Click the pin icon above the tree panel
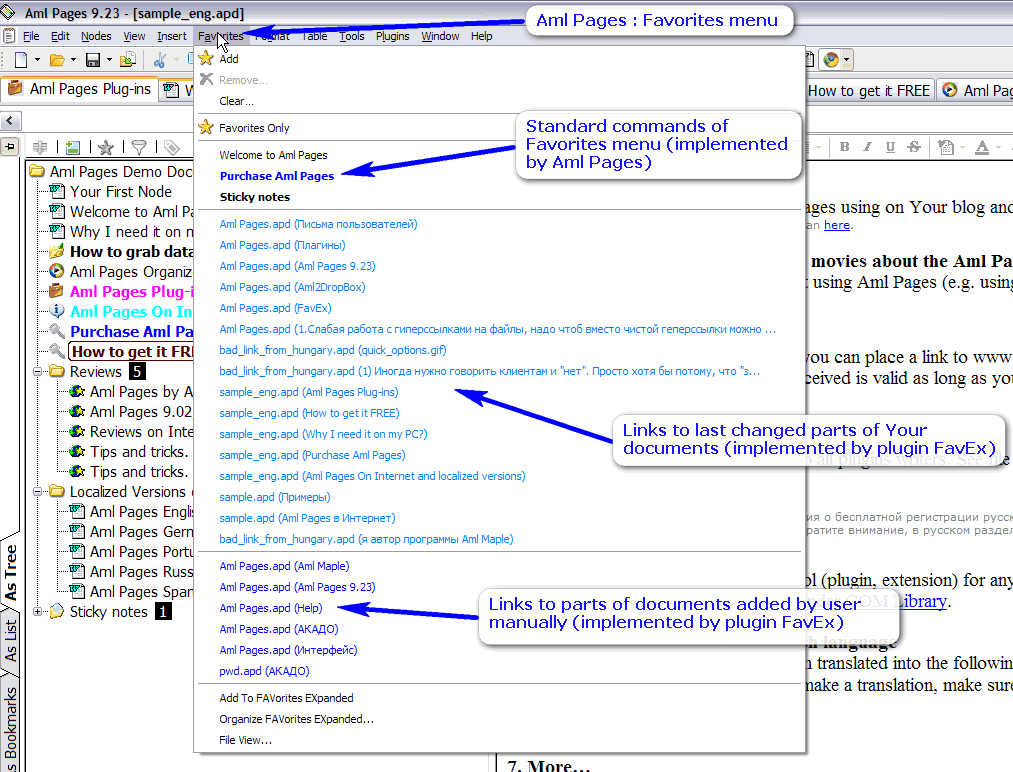 pos(10,147)
